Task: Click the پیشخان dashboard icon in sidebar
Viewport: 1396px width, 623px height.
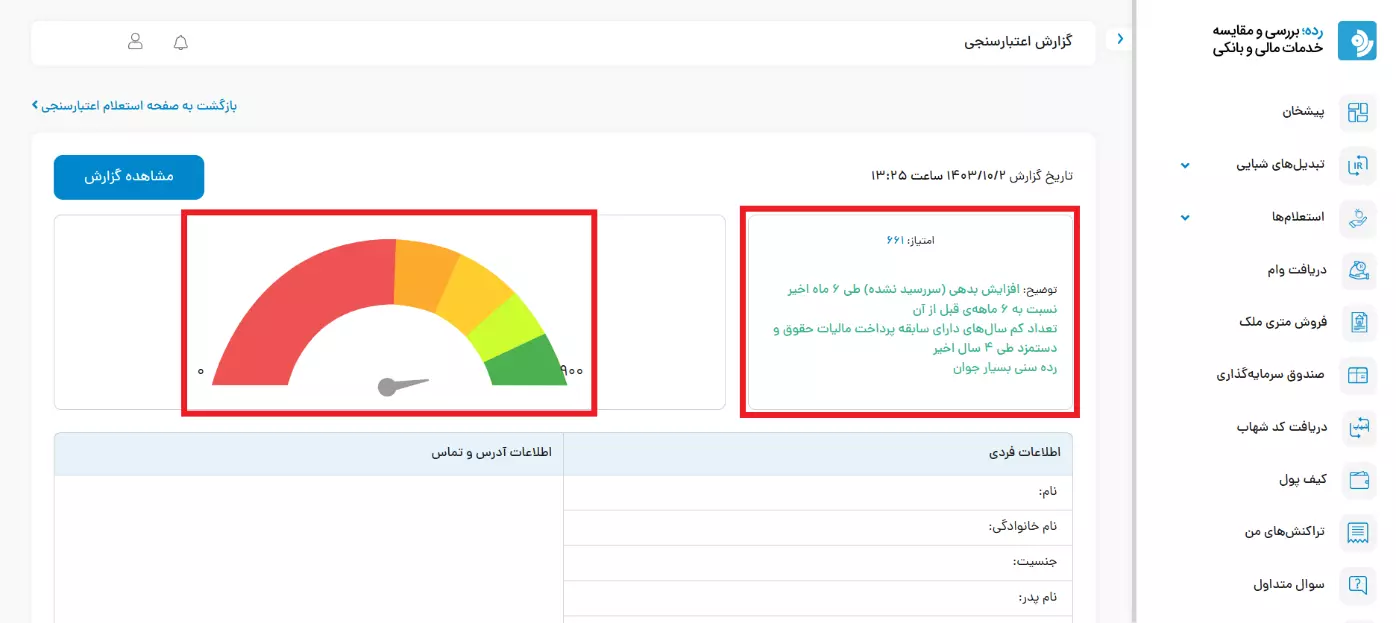Action: [1357, 112]
